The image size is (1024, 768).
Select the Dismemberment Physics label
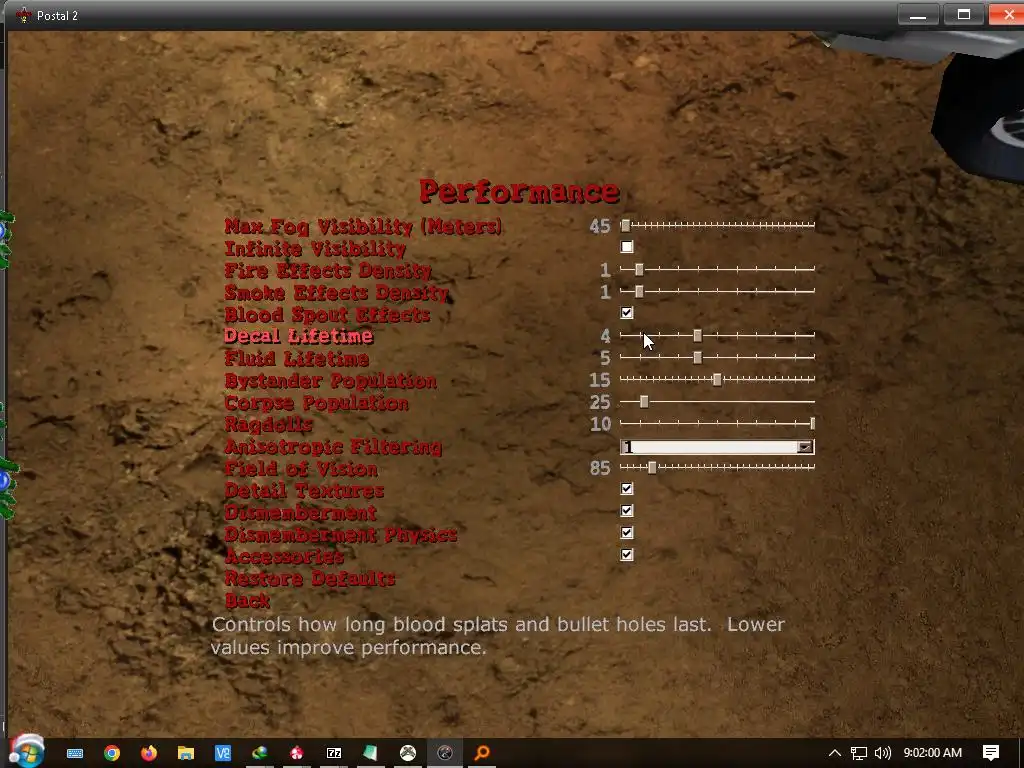340,535
